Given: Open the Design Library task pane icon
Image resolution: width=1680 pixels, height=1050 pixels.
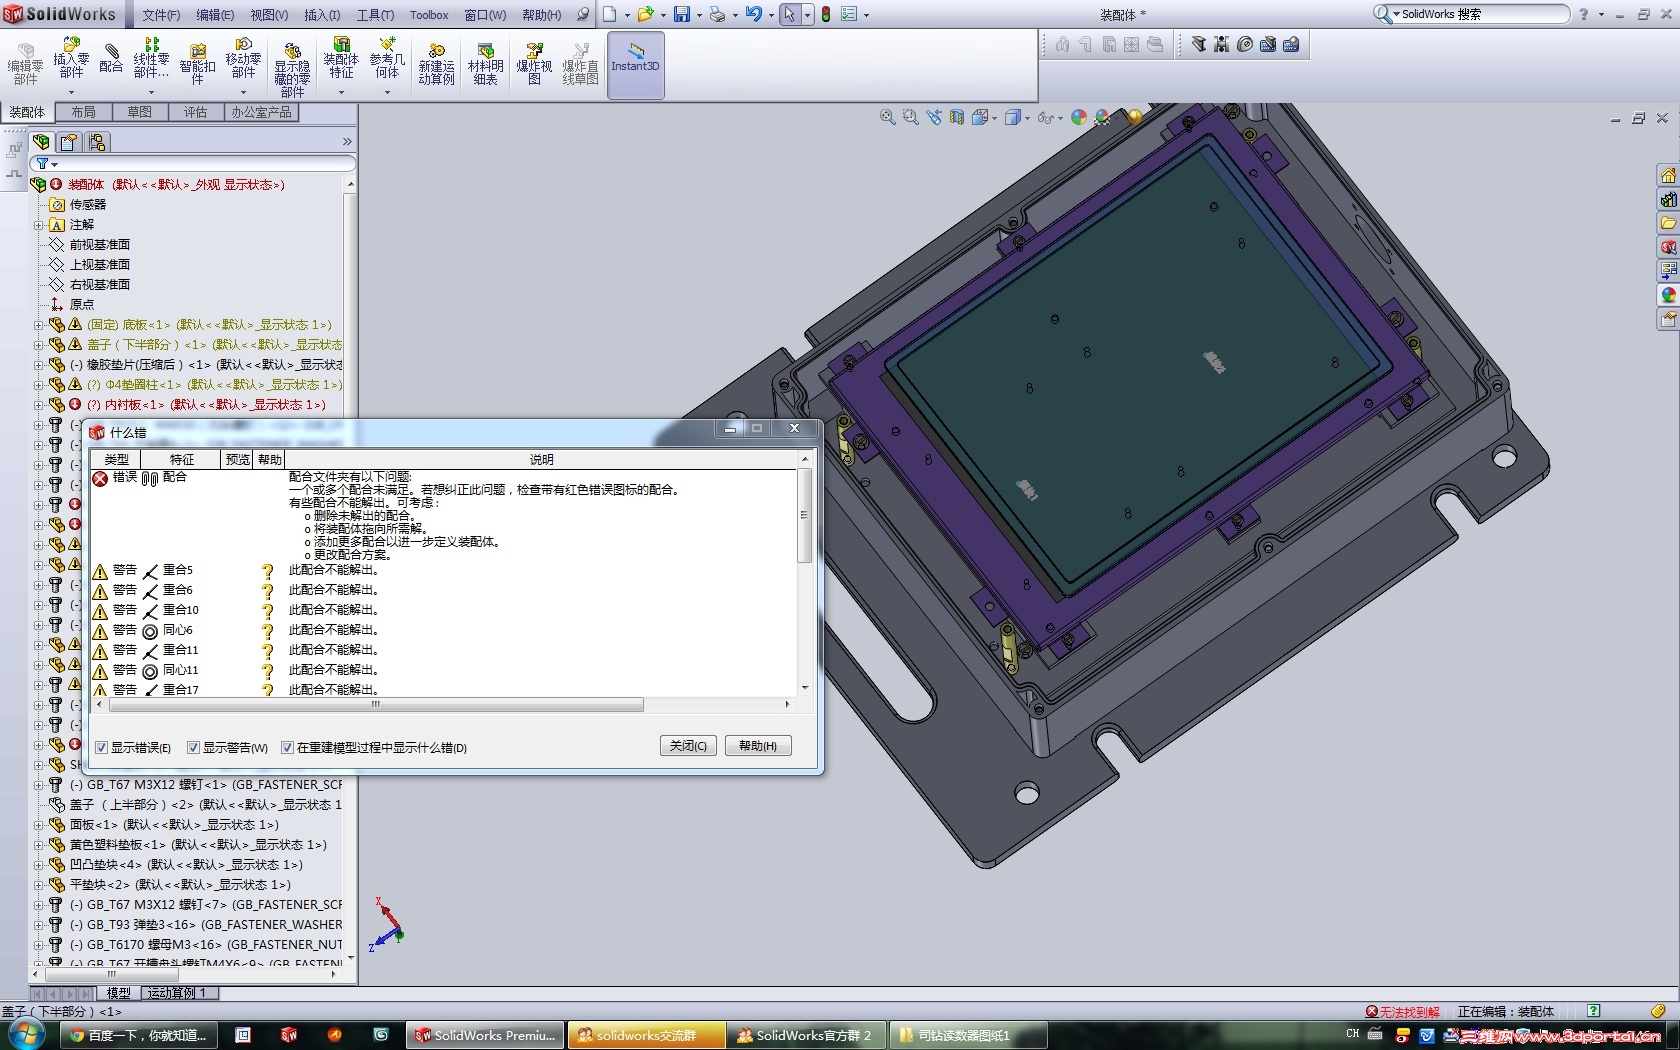Looking at the screenshot, I should coord(1667,199).
